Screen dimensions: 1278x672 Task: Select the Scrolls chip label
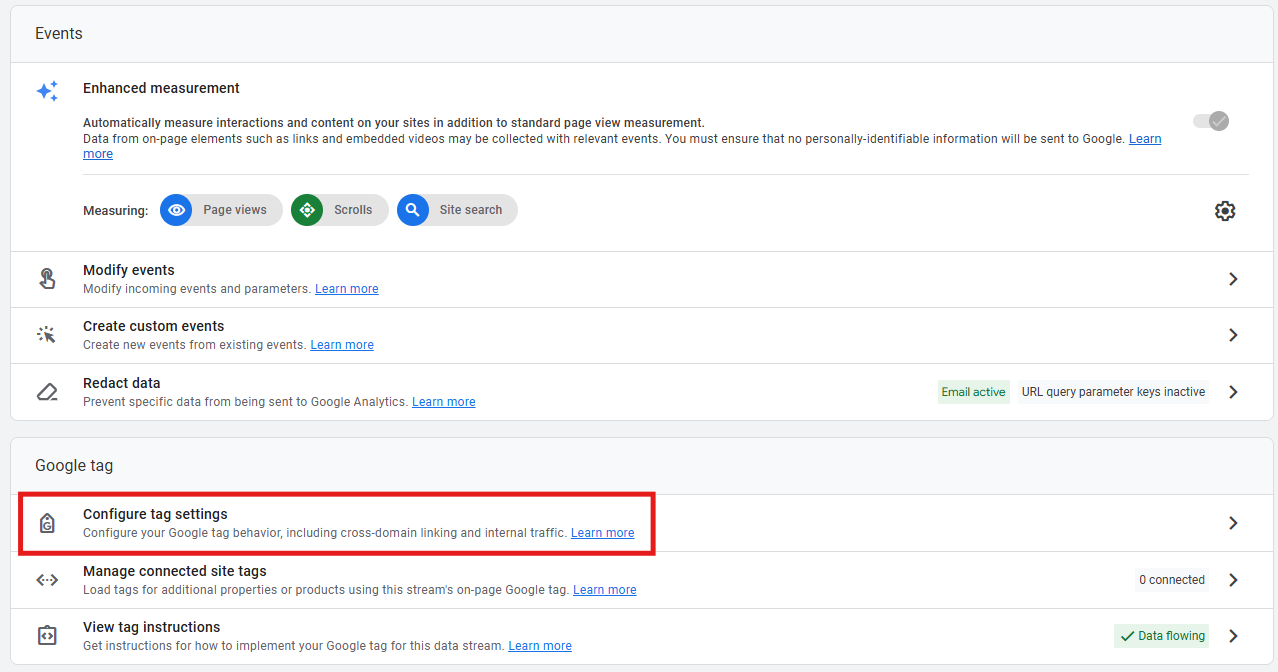(353, 210)
